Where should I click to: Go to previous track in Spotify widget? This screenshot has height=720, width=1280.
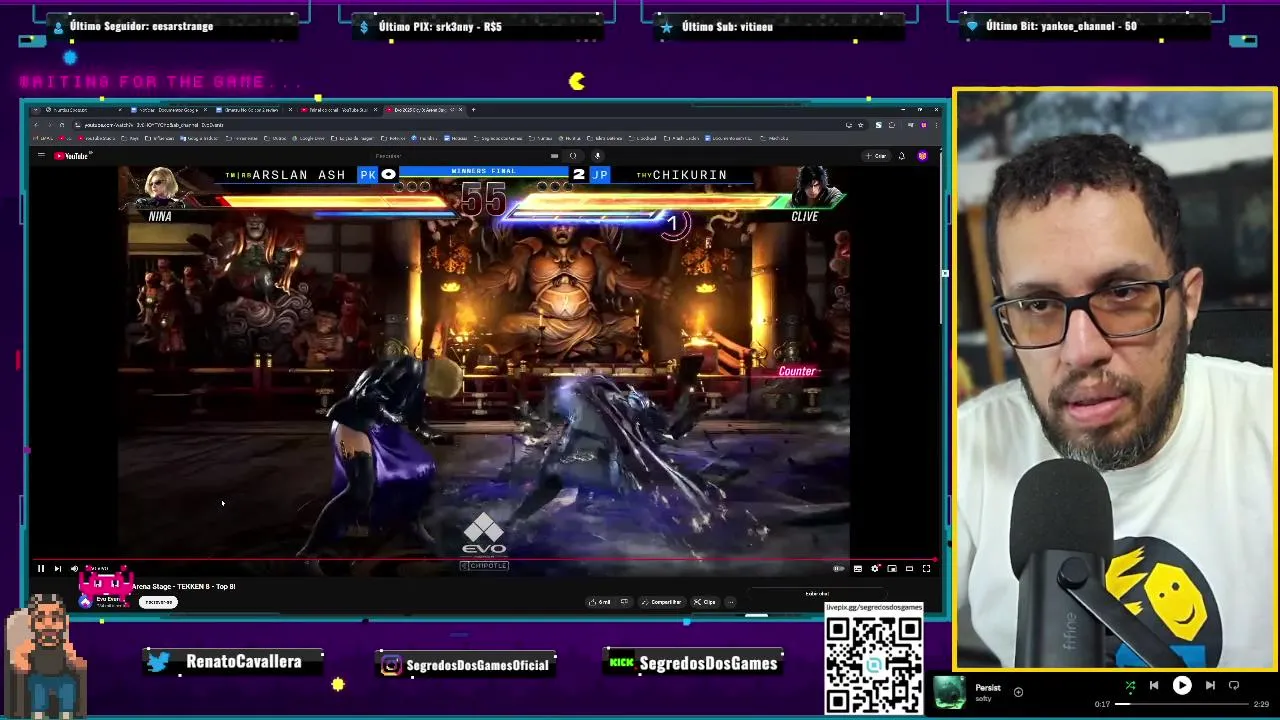[1153, 686]
